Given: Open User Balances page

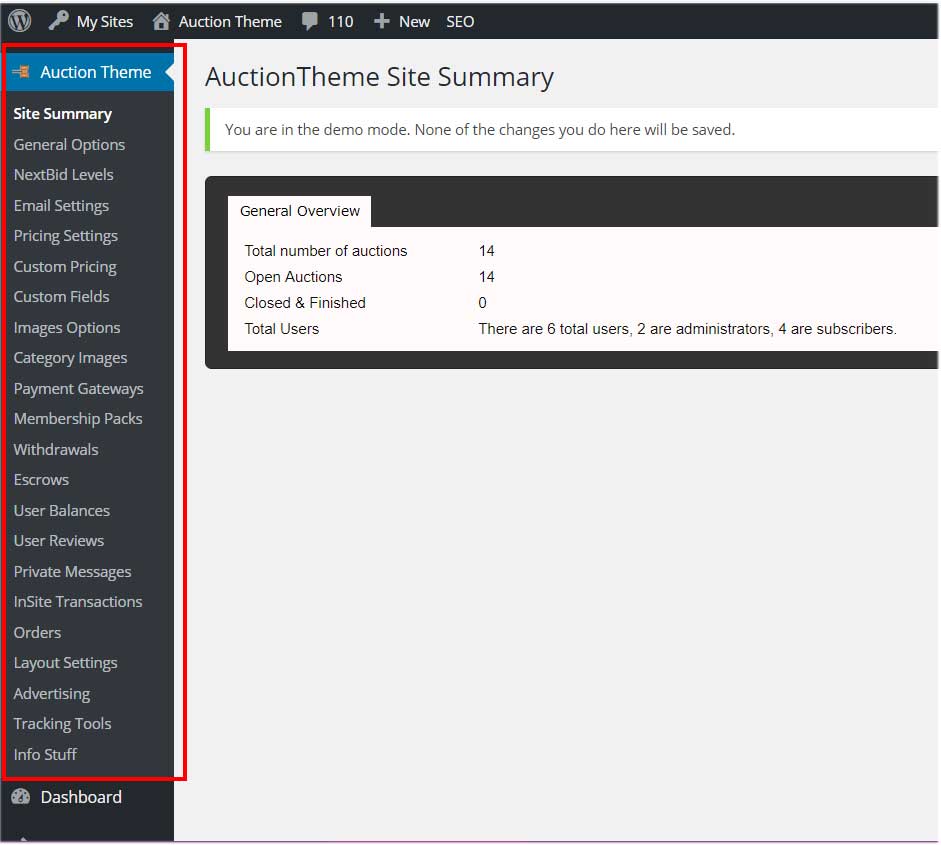Looking at the screenshot, I should tap(62, 511).
